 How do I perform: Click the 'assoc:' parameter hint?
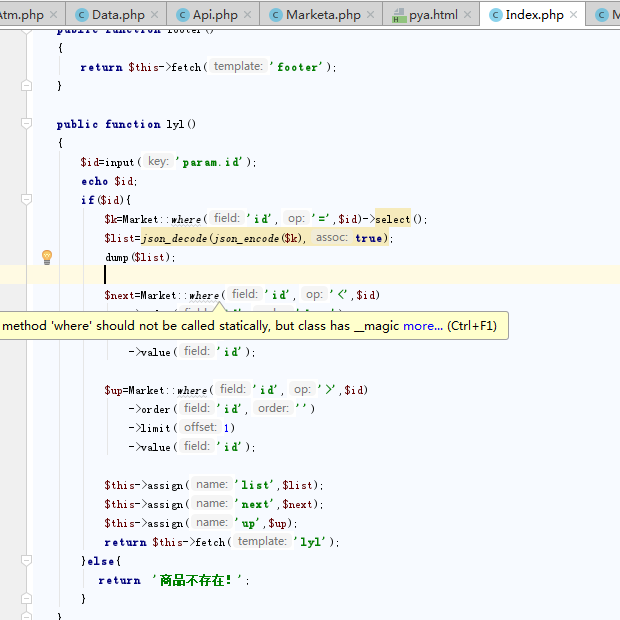click(331, 237)
